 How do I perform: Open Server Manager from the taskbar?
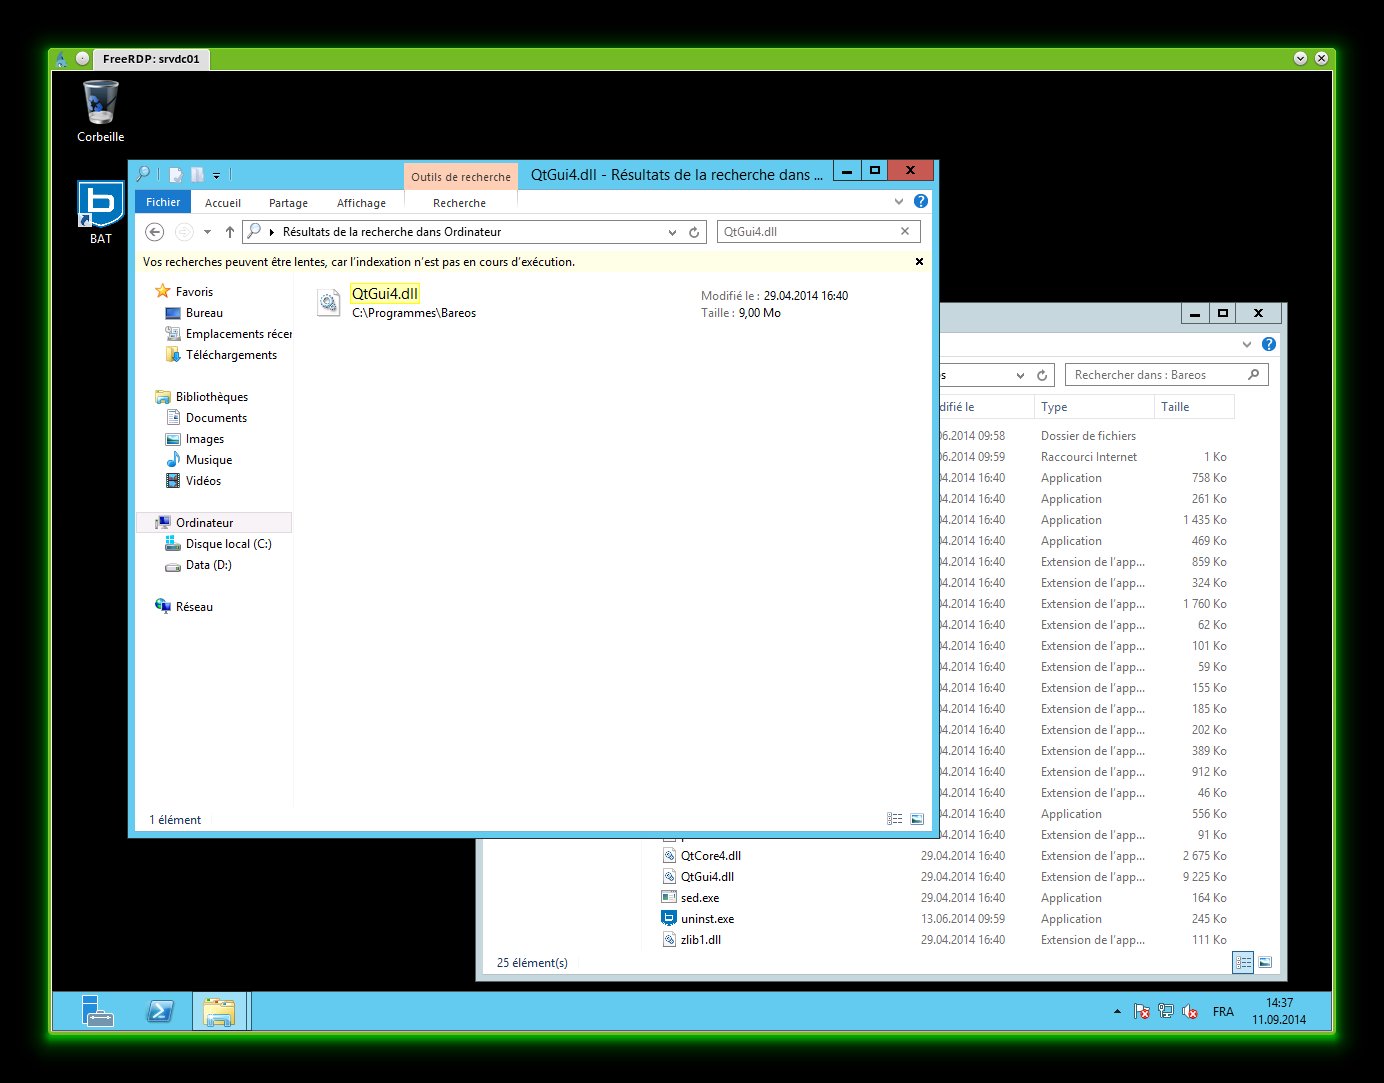coord(98,1011)
